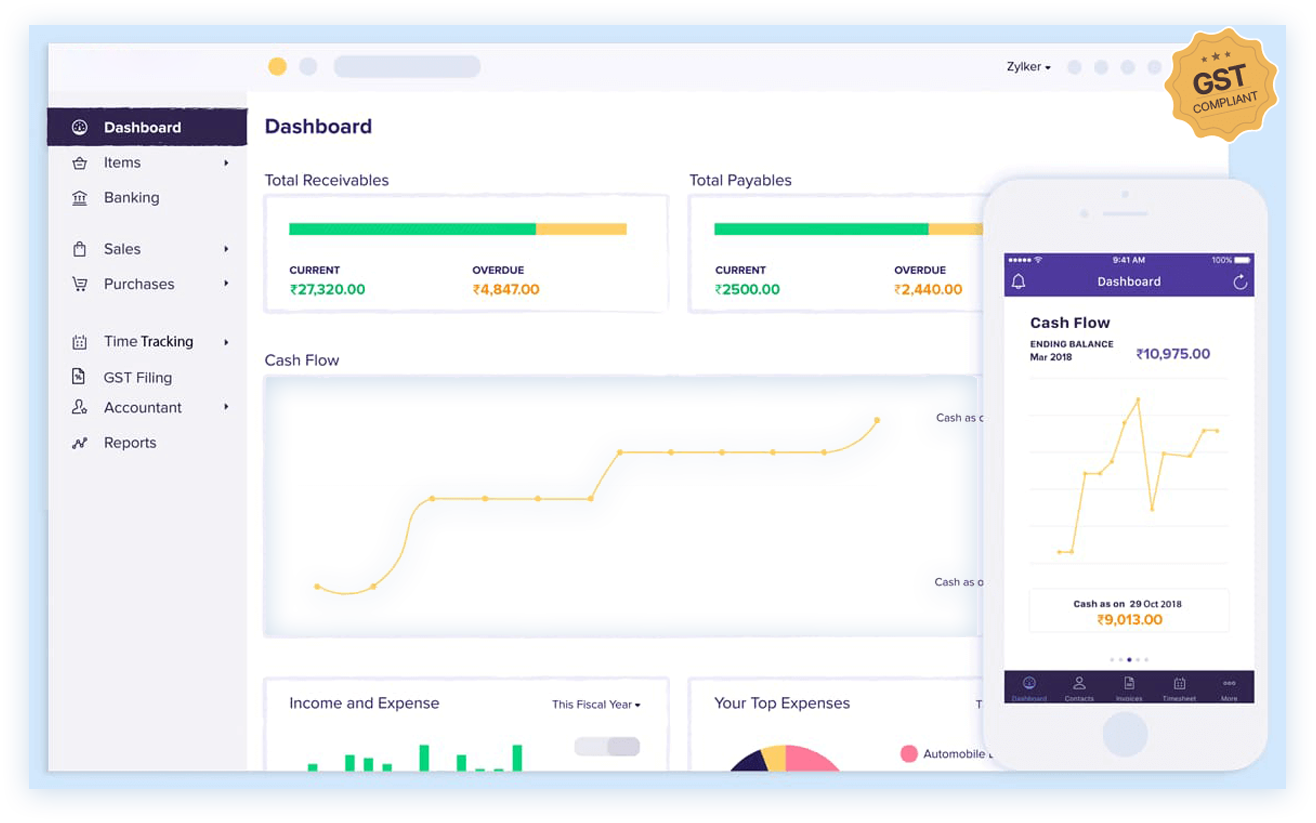Expand the Items submenu arrow
The width and height of the screenshot is (1316, 823).
click(226, 163)
